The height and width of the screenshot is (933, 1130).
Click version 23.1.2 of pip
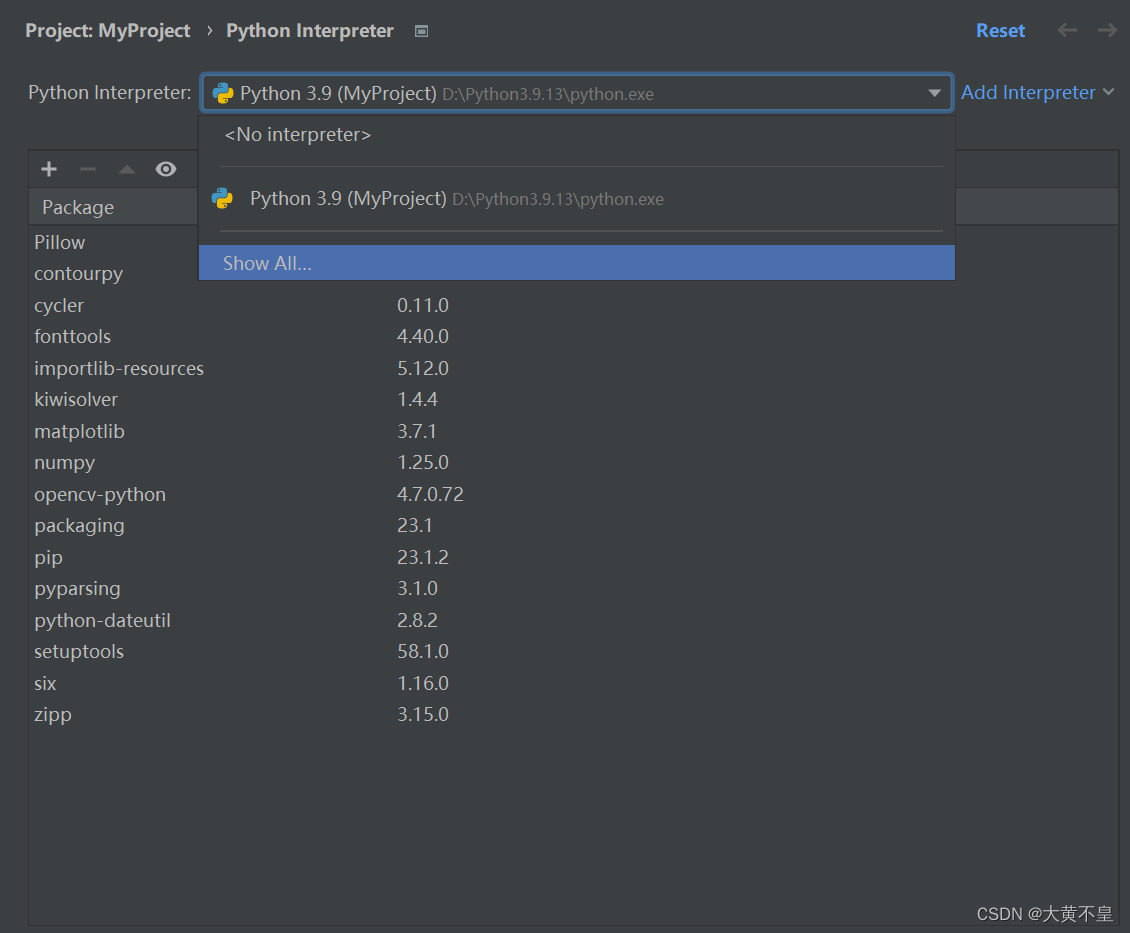[423, 558]
